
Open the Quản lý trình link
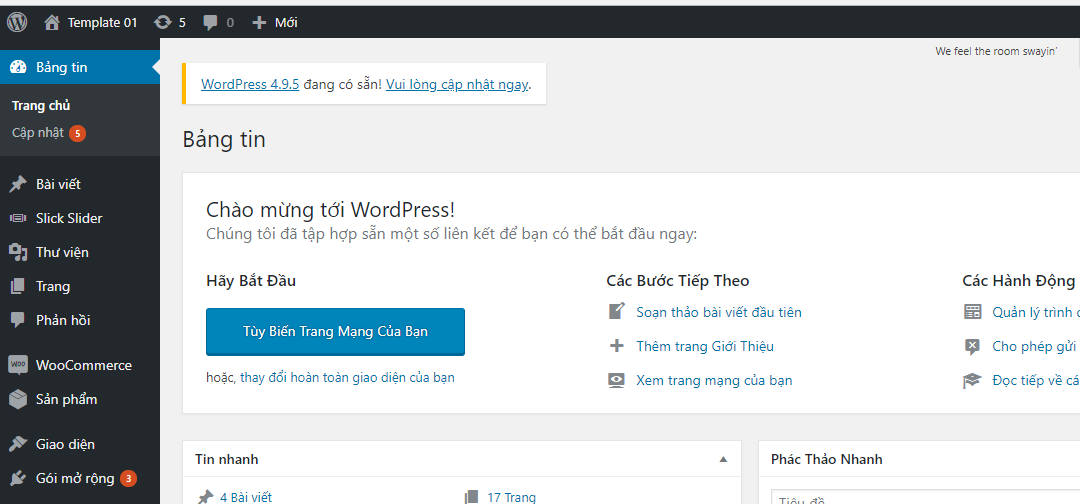pyautogui.click(x=1036, y=312)
